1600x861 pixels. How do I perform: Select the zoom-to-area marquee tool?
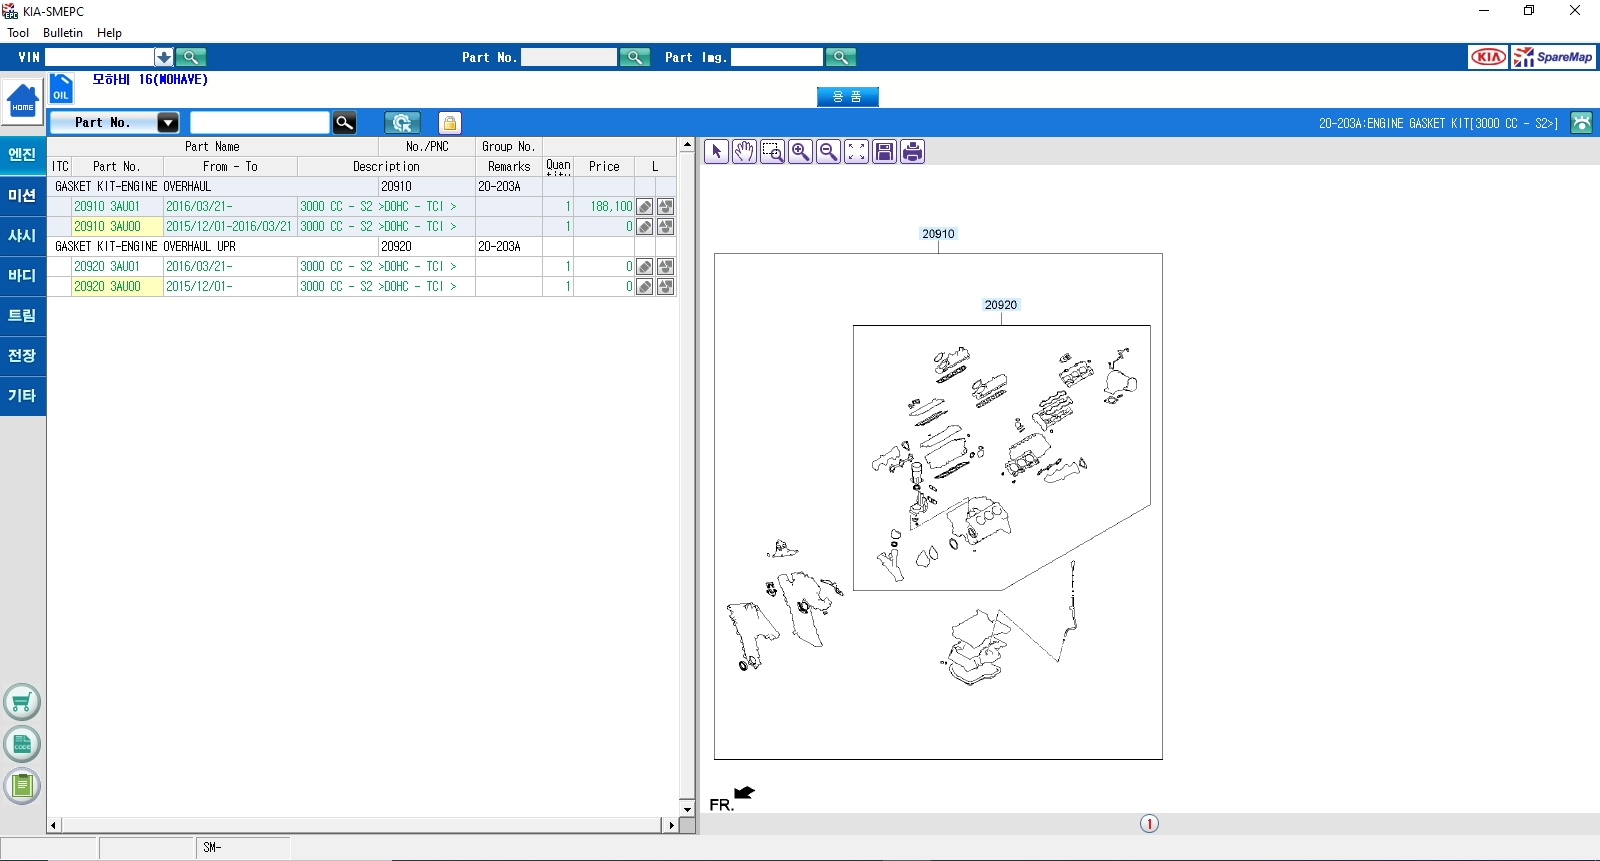[772, 152]
